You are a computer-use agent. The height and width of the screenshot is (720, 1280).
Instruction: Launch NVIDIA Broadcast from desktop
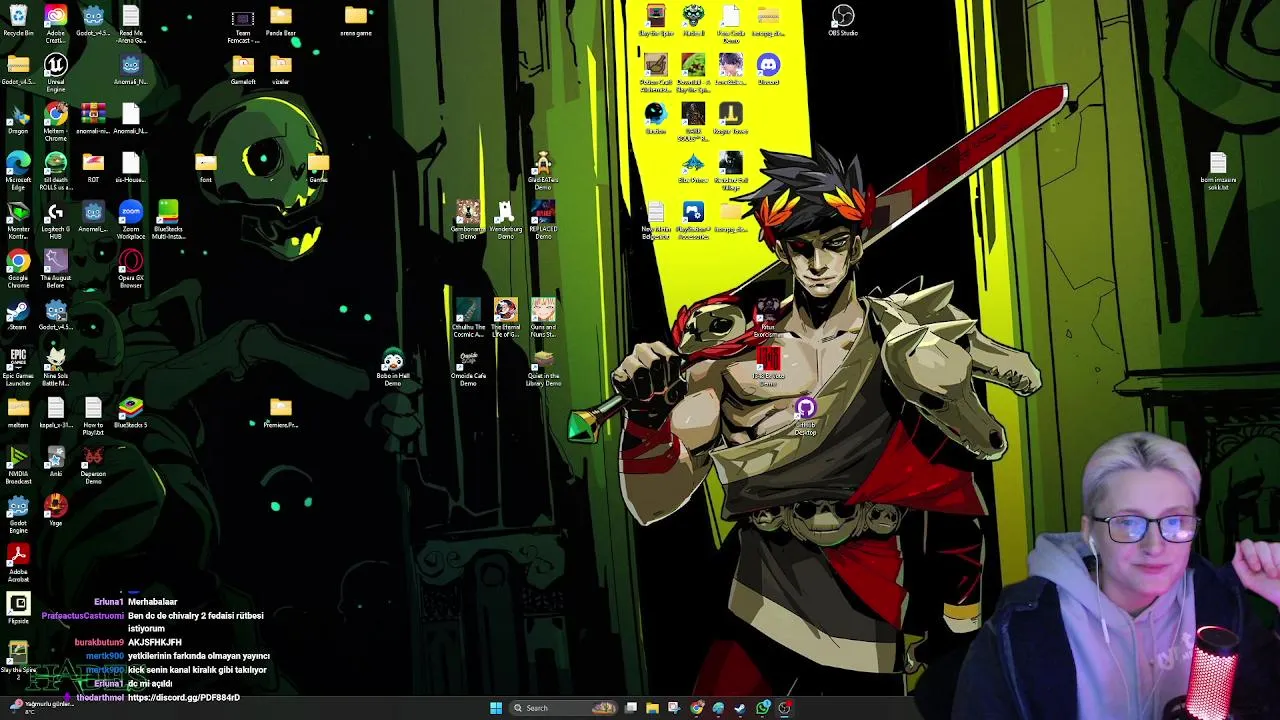point(18,465)
